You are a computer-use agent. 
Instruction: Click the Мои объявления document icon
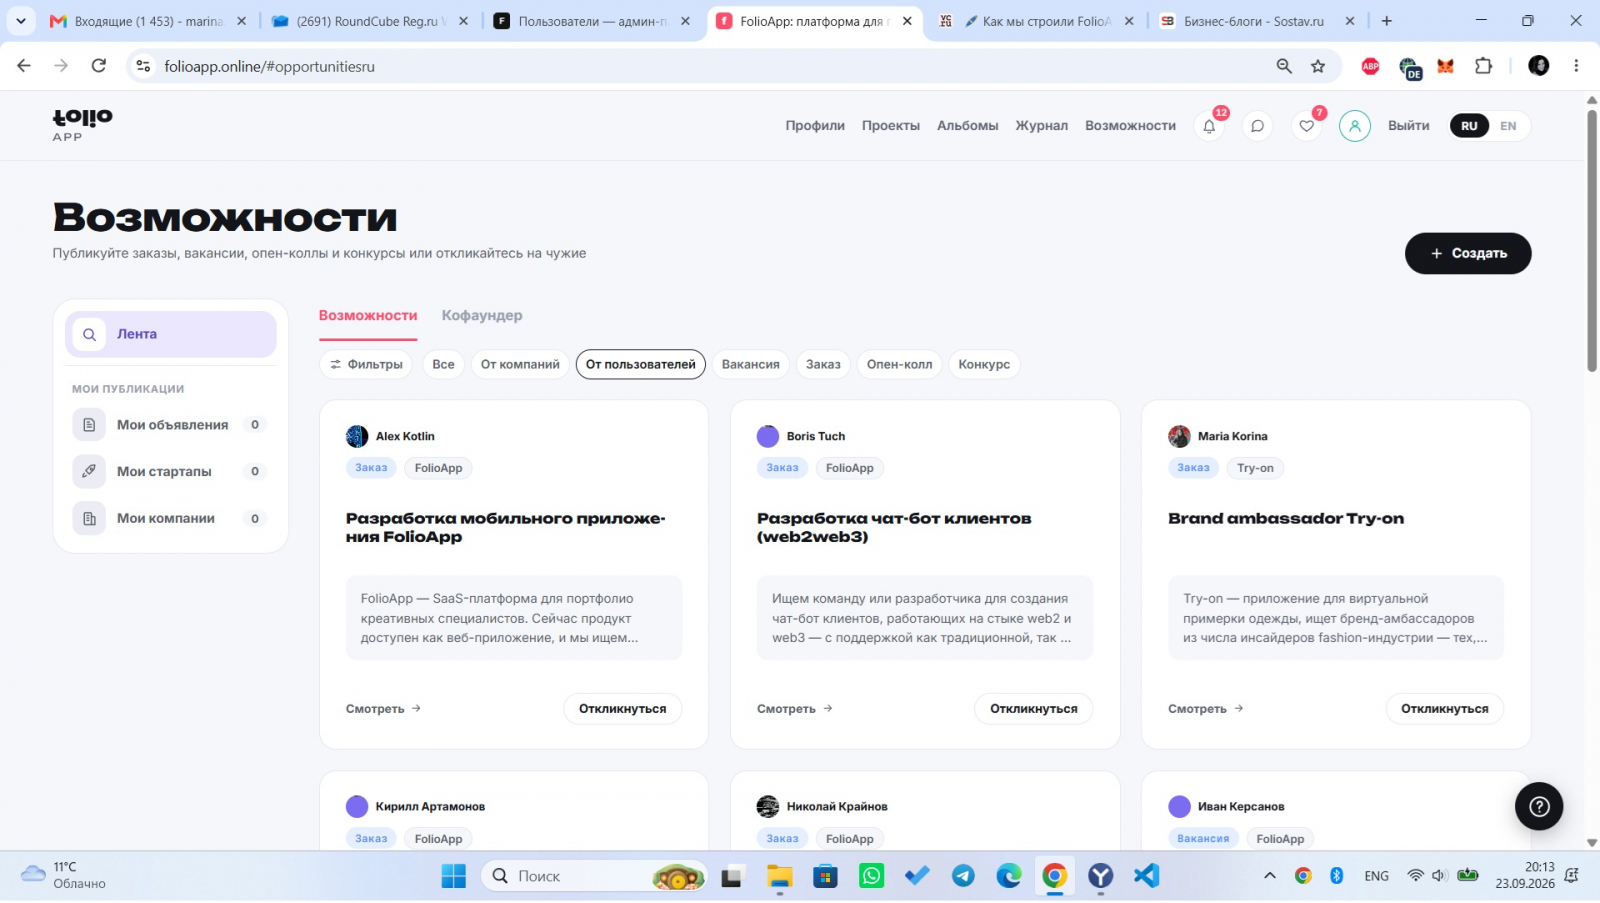(x=89, y=425)
